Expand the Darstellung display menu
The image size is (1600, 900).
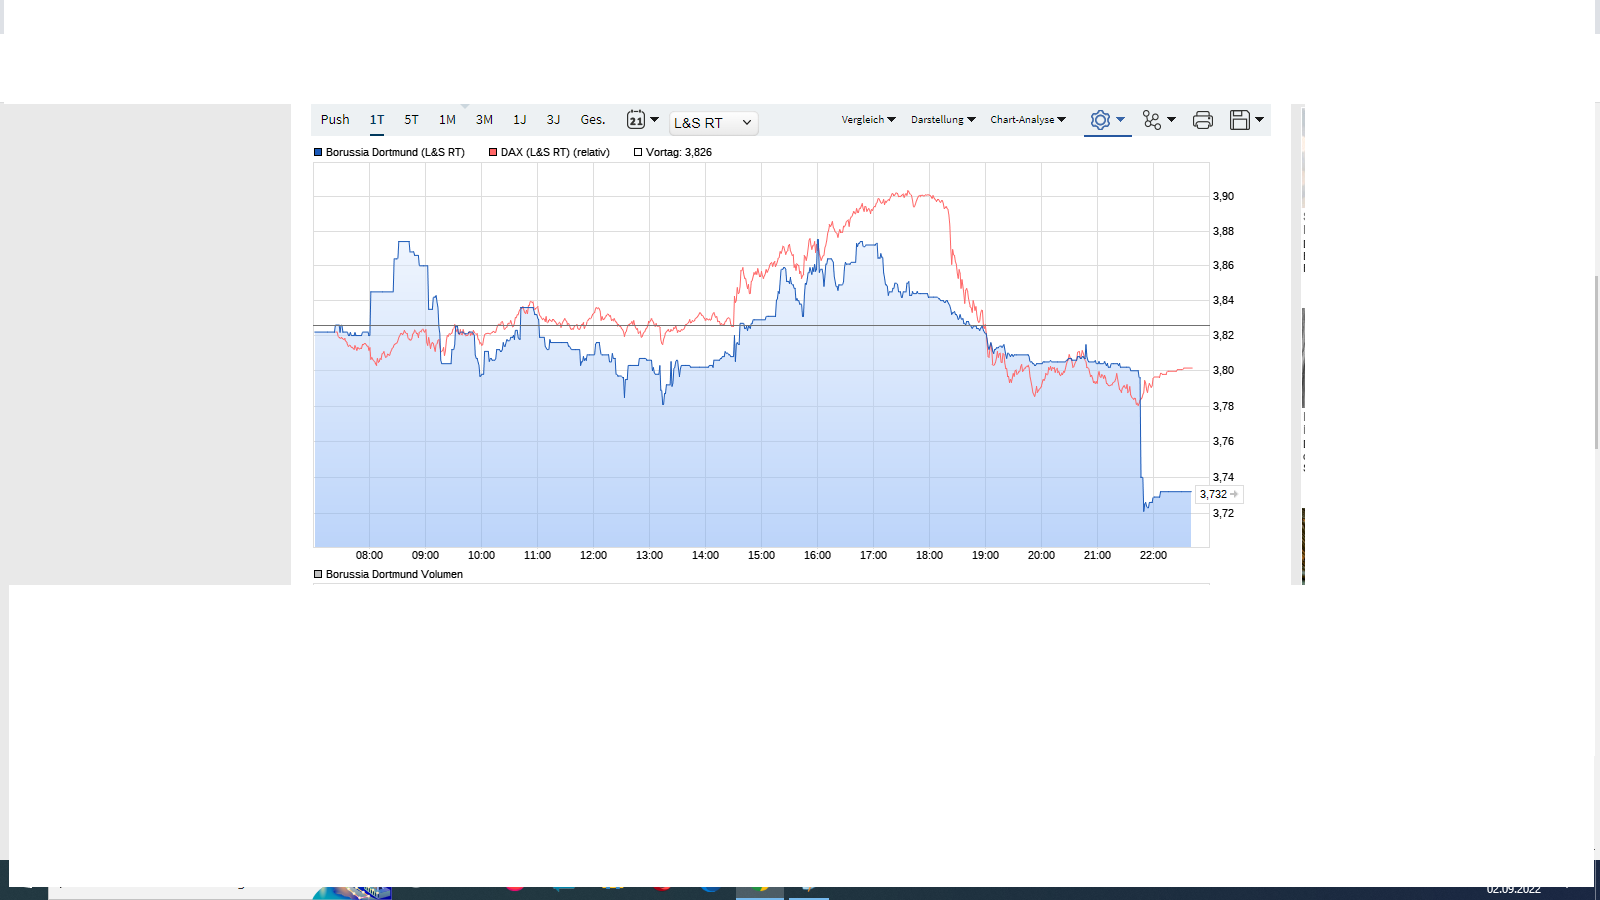[x=943, y=120]
